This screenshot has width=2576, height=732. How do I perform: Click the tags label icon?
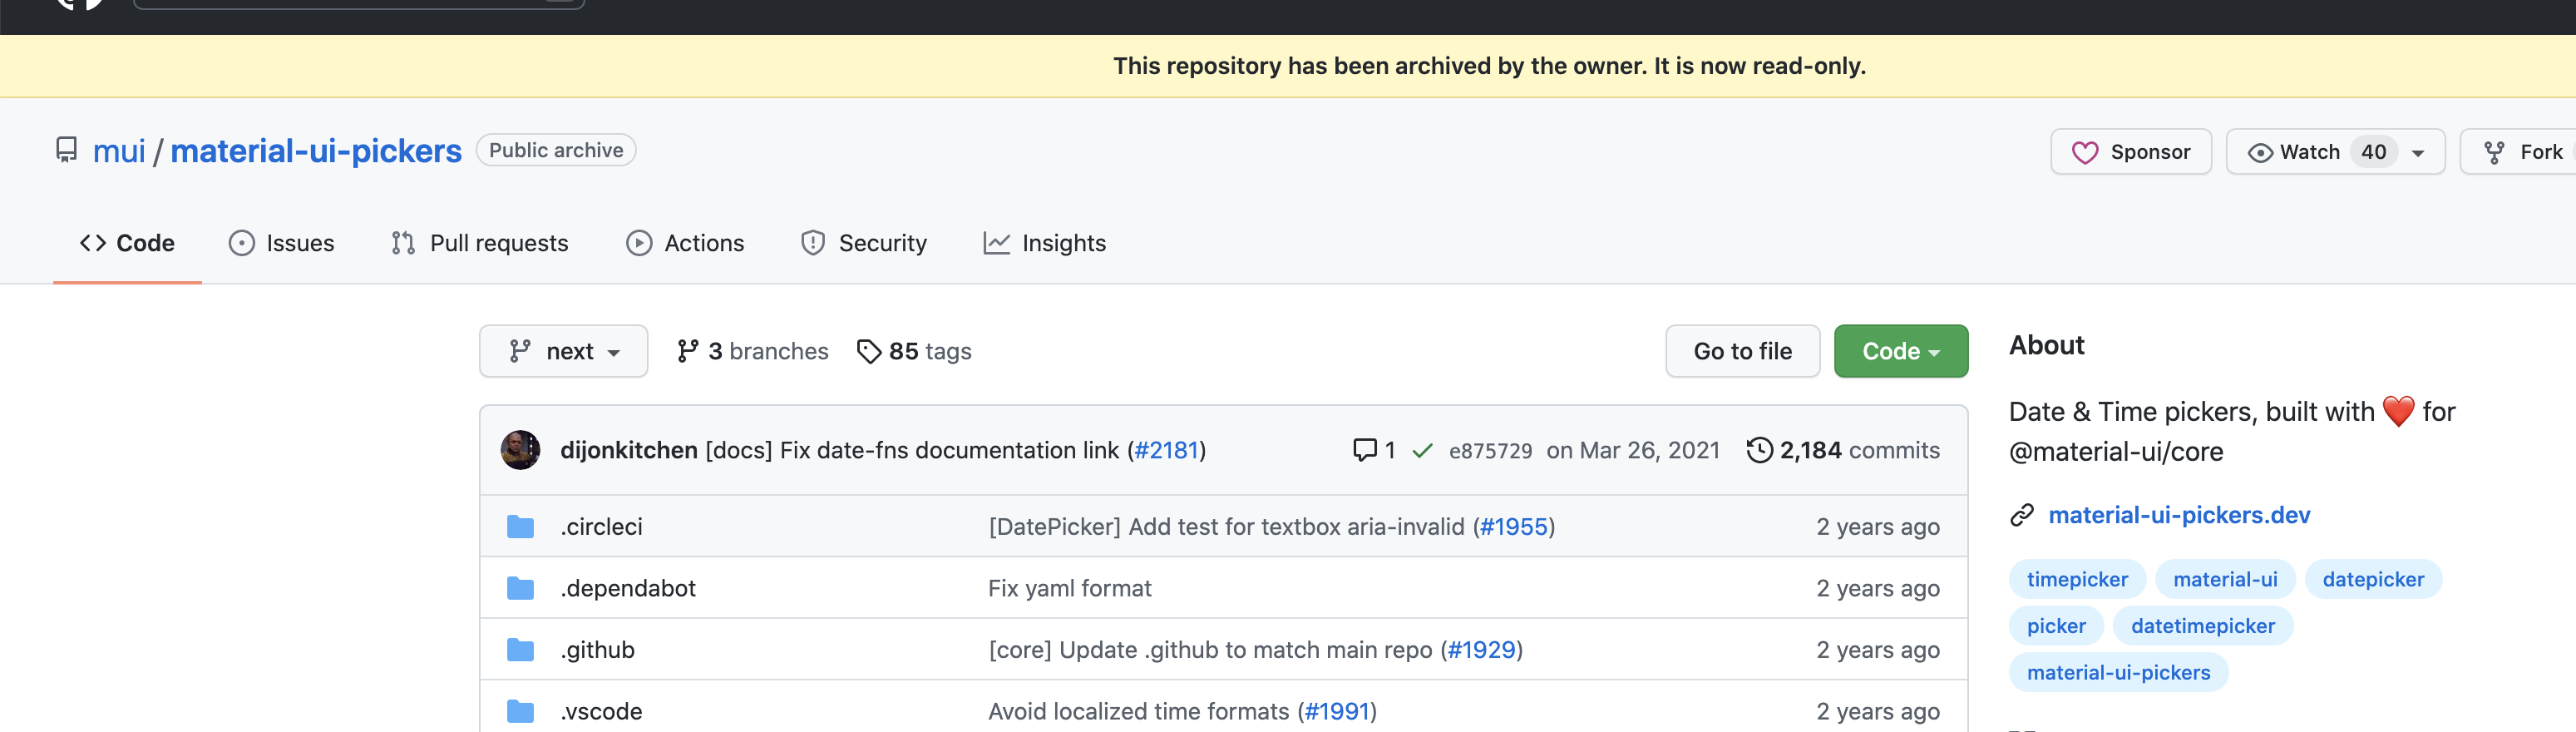click(869, 351)
